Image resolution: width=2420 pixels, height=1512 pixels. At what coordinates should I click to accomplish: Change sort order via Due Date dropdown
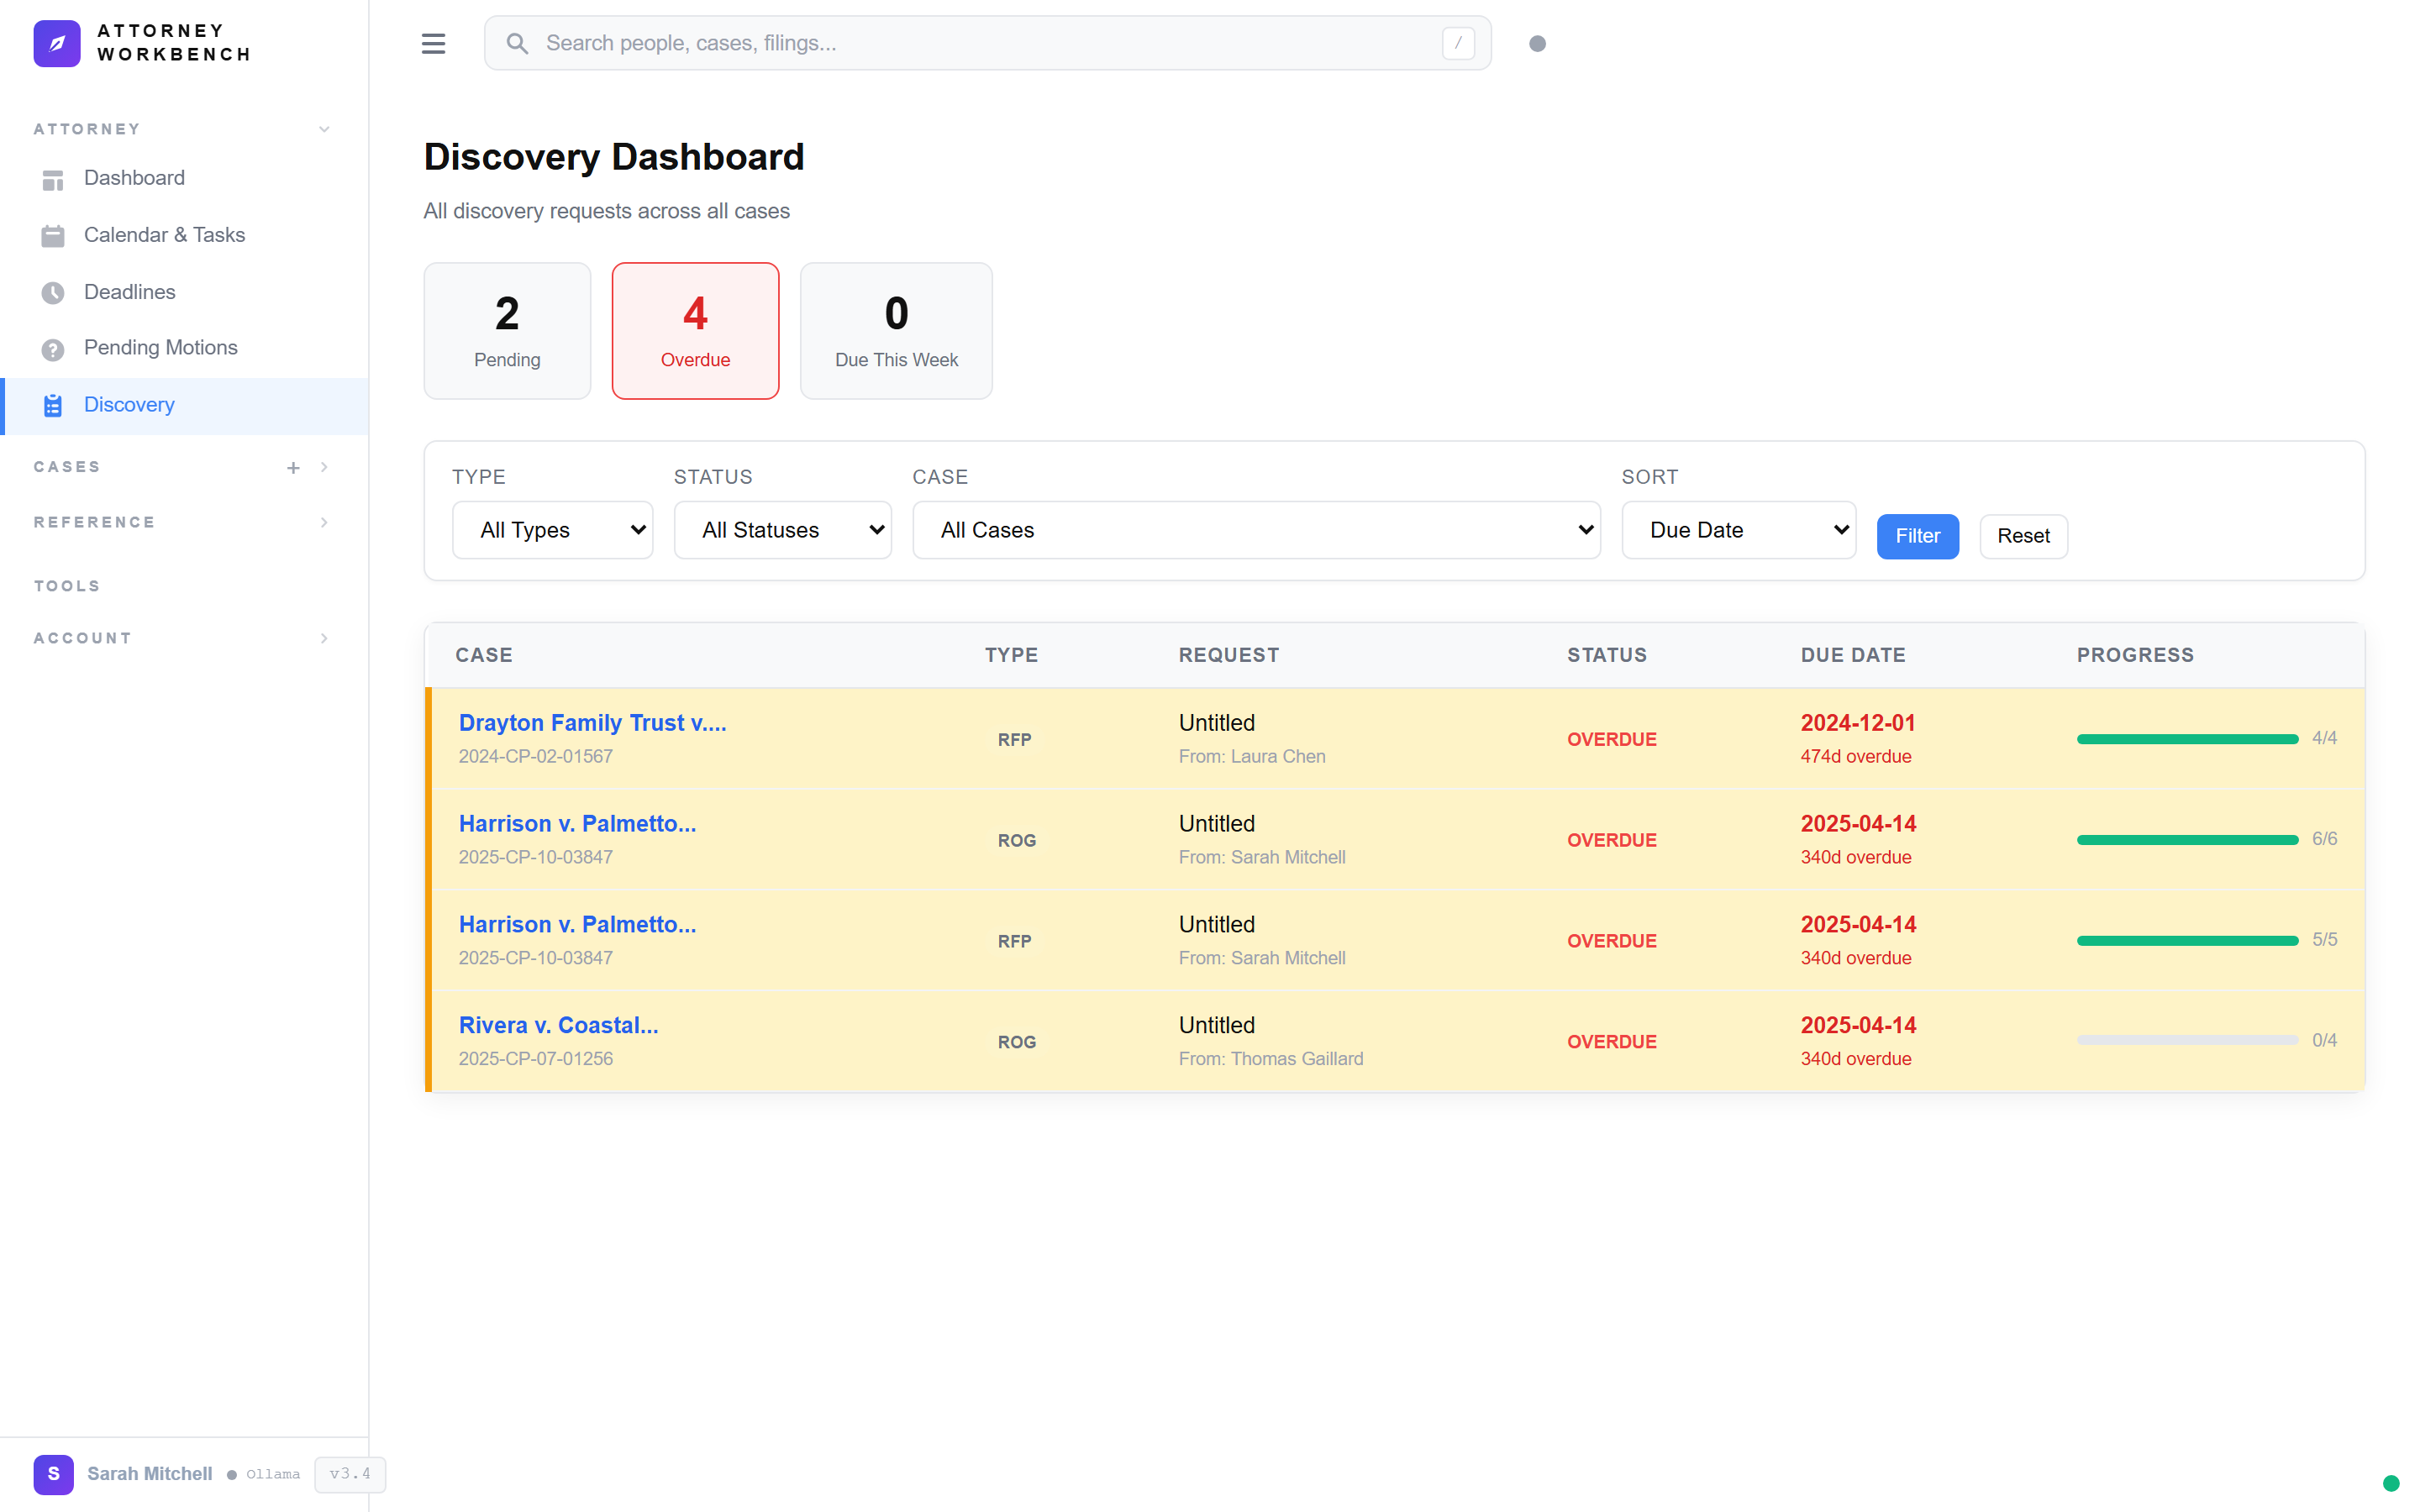1738,529
